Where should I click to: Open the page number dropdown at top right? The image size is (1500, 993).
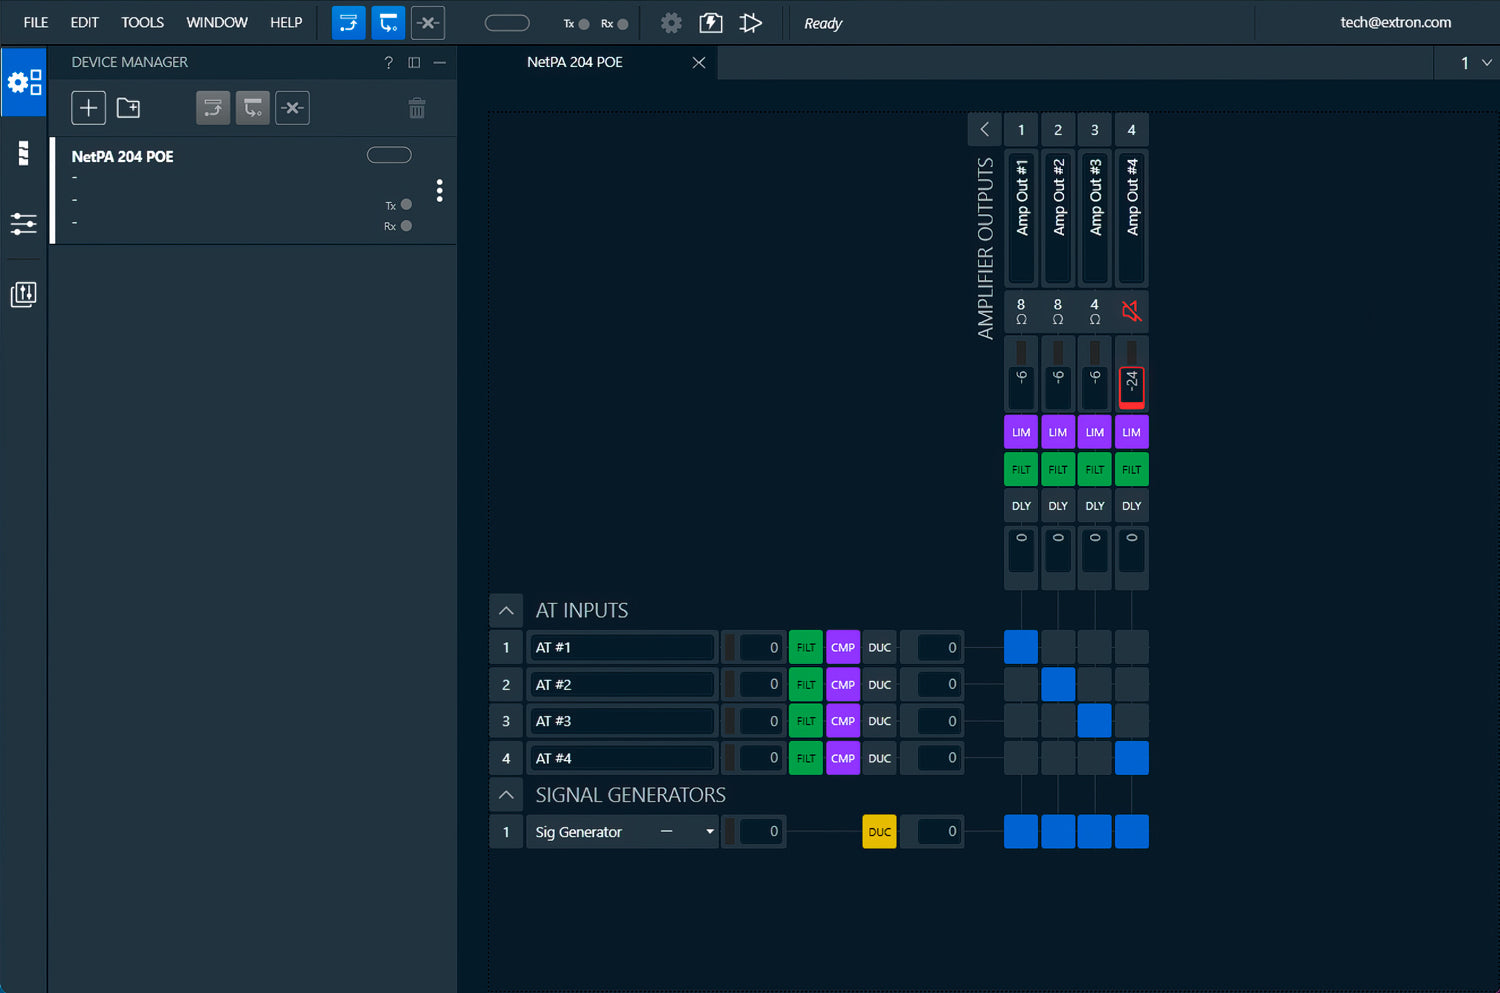tap(1486, 63)
